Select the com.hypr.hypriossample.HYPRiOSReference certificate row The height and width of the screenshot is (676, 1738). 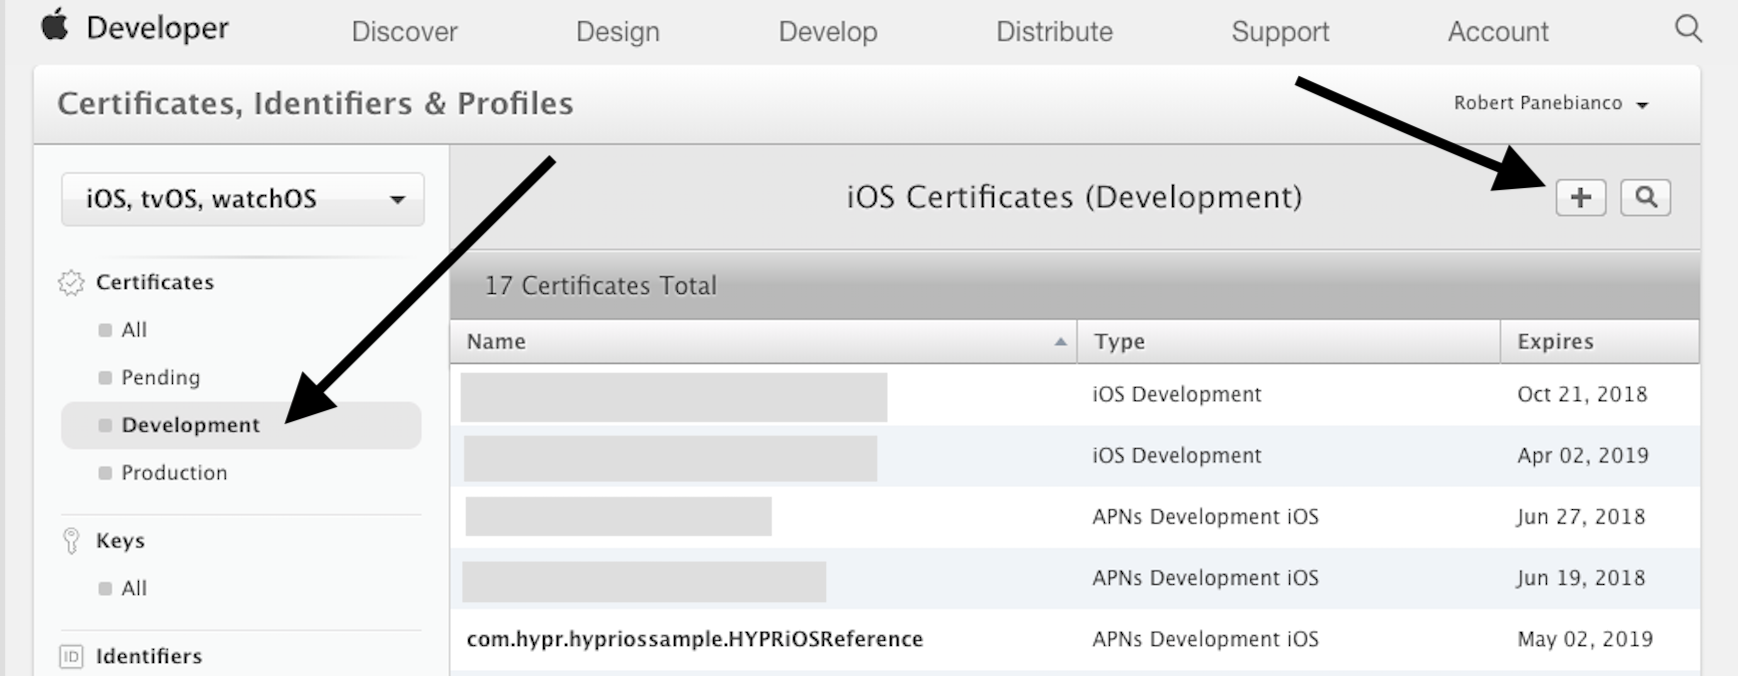694,639
